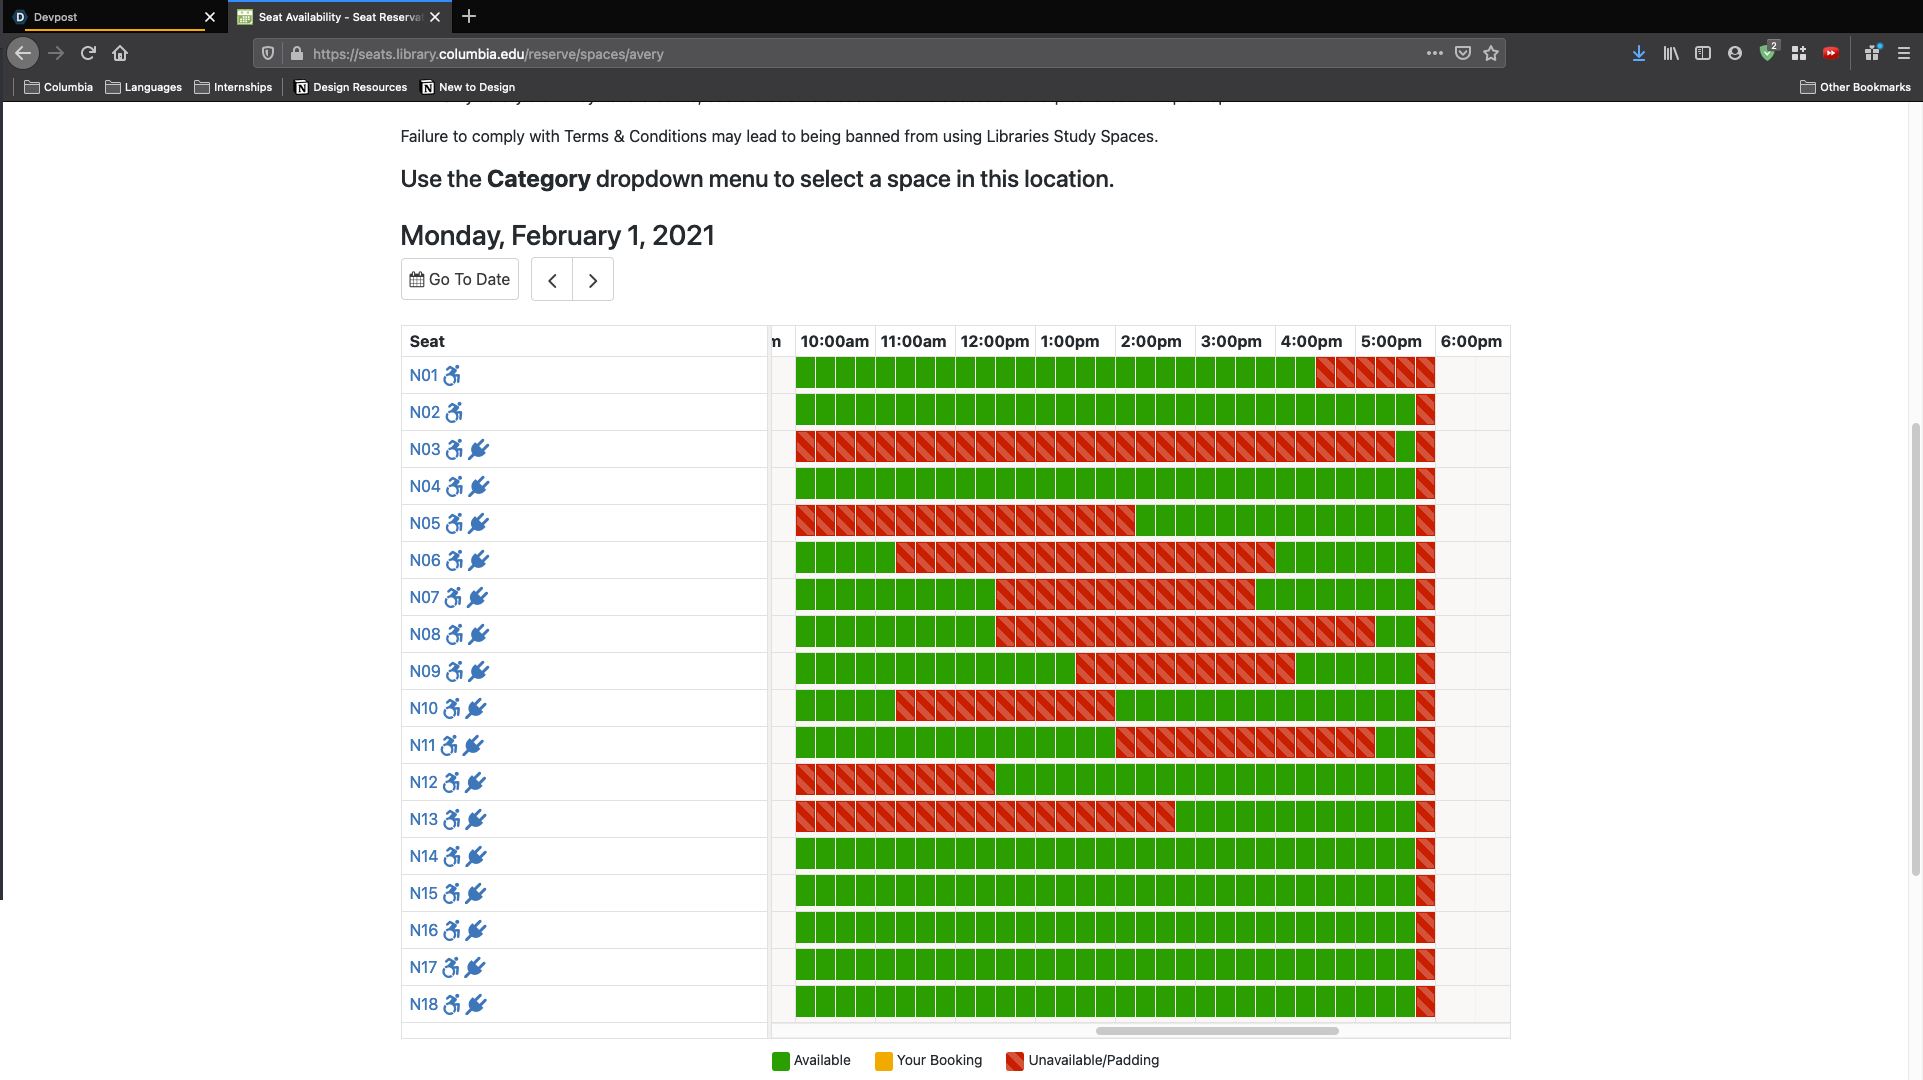Go to next day arrow
Image resolution: width=1923 pixels, height=1080 pixels.
[593, 280]
